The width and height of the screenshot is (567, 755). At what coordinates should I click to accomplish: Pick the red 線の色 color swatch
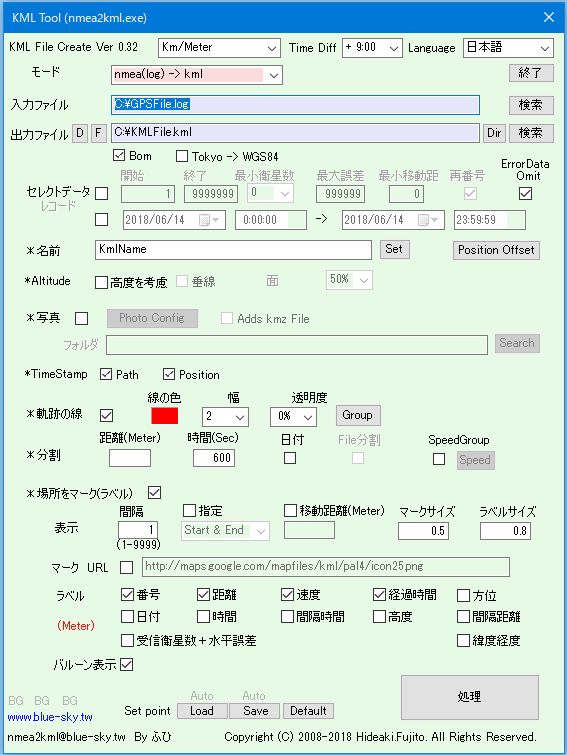click(165, 416)
